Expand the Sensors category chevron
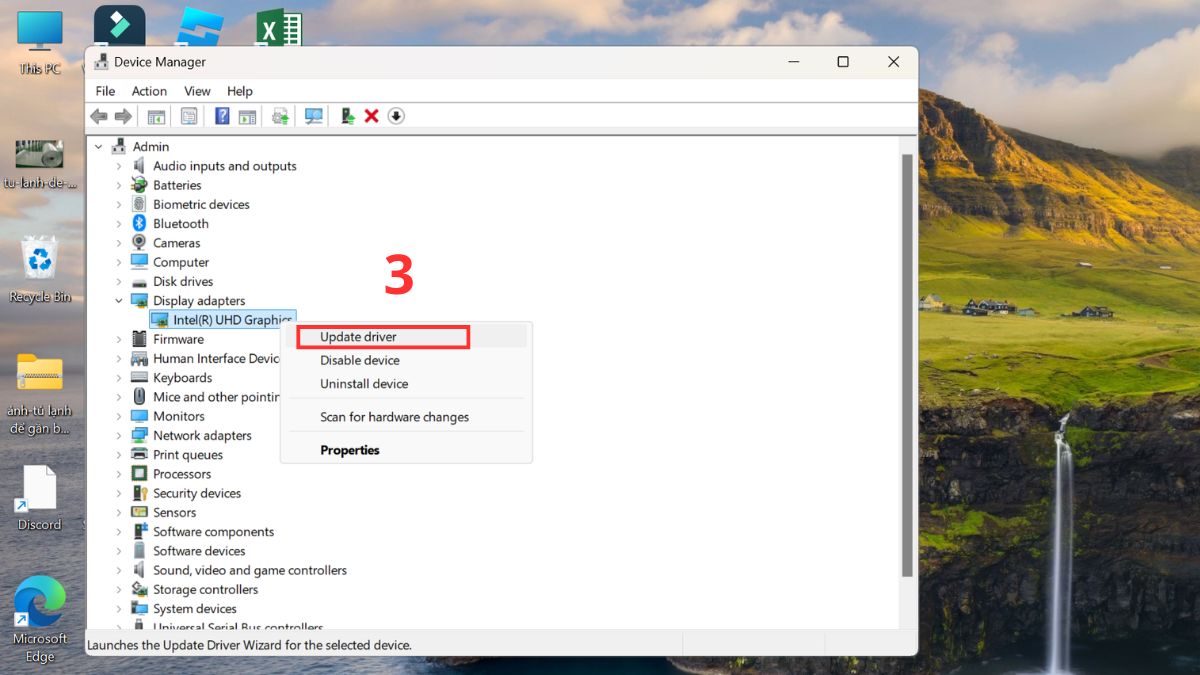 click(118, 513)
